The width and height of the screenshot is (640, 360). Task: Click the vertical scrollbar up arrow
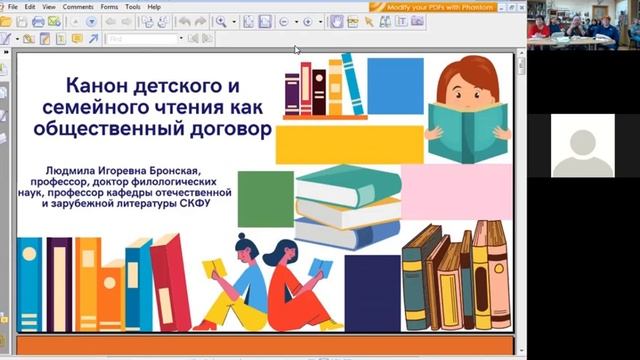(521, 53)
